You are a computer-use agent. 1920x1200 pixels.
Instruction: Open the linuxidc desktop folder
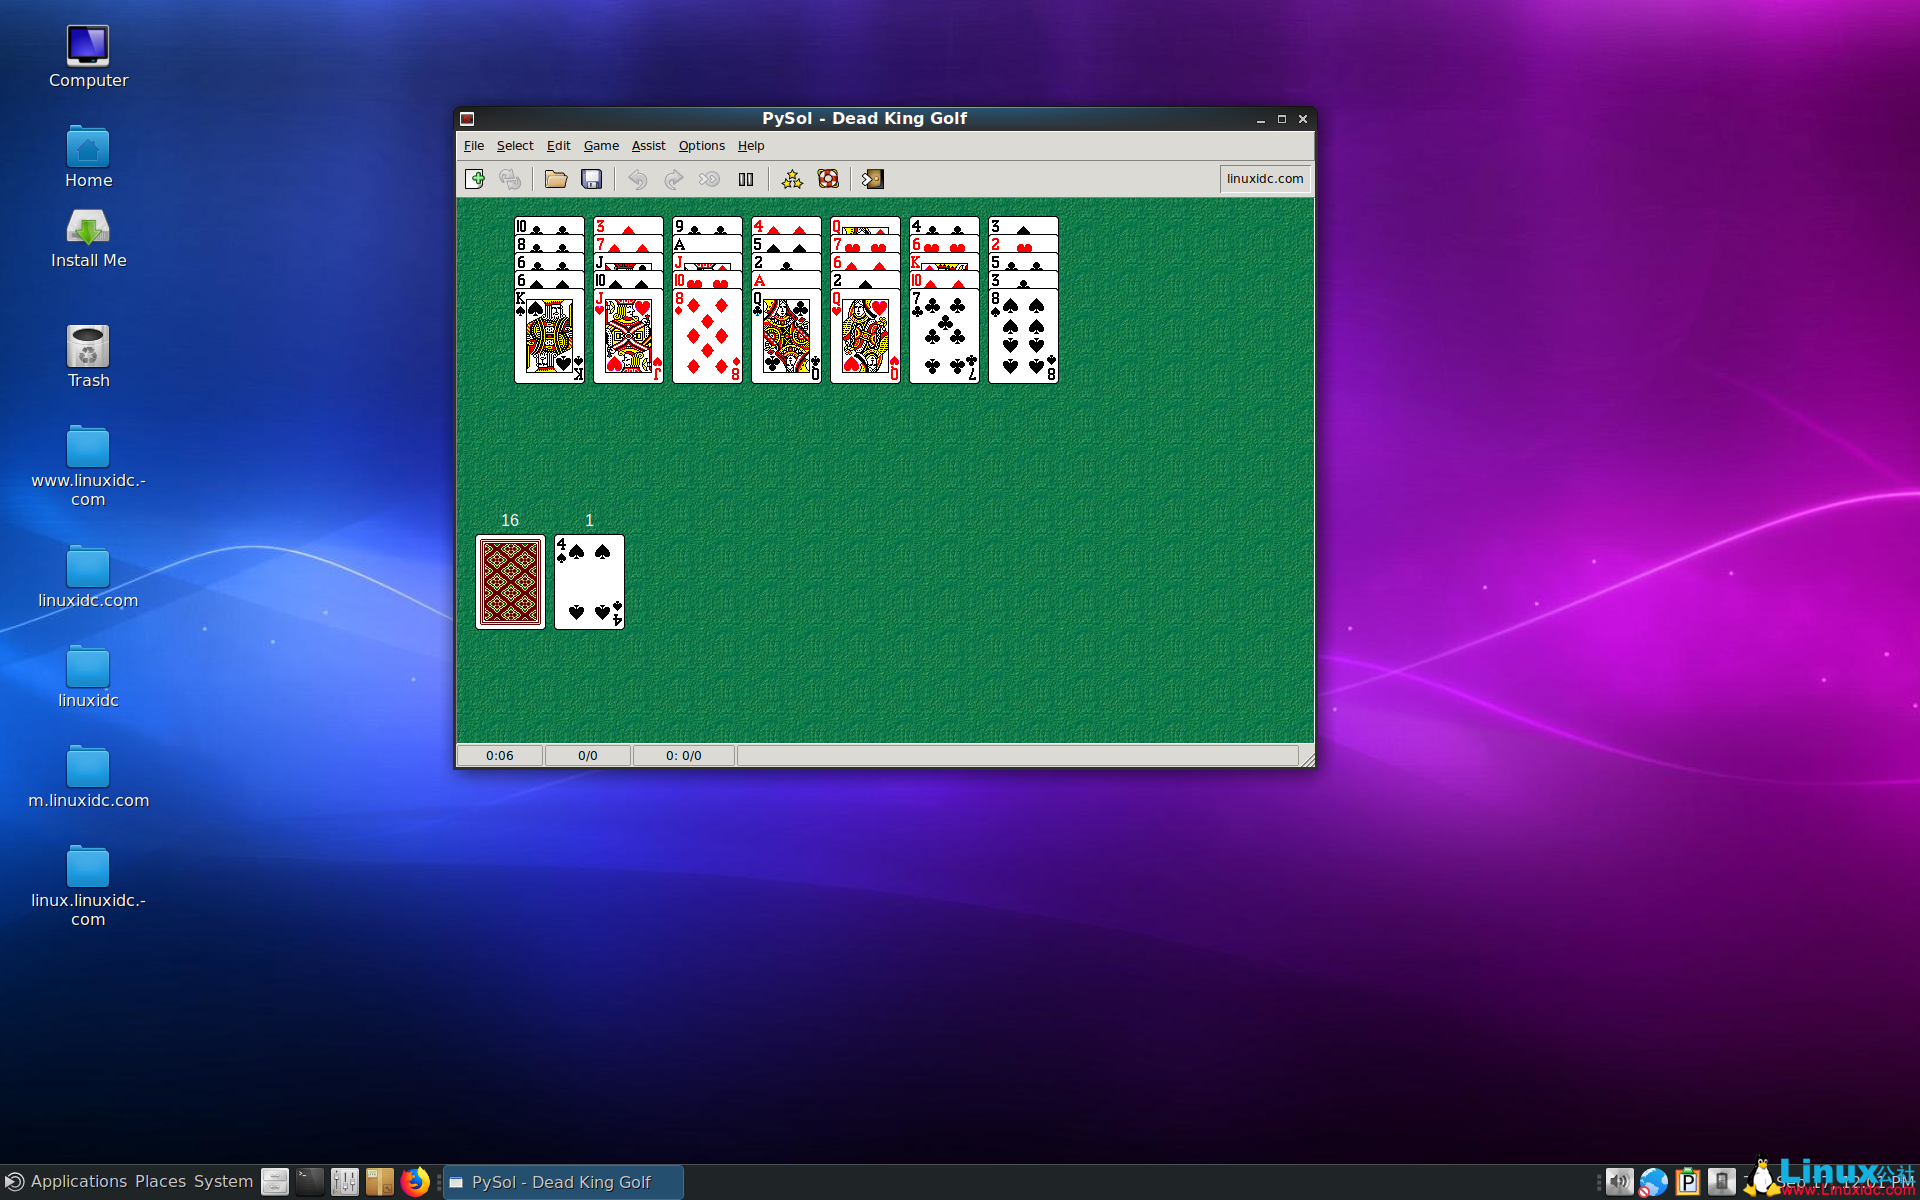pyautogui.click(x=88, y=678)
